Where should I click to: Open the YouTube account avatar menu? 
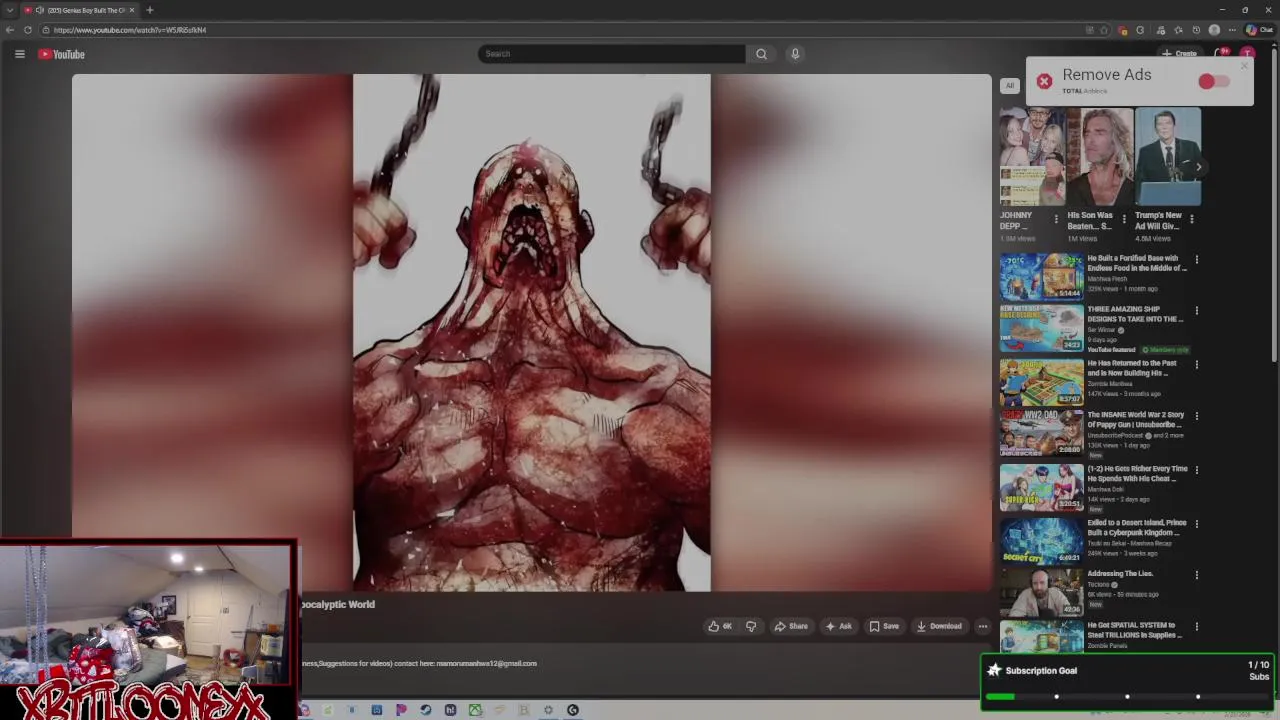pos(1247,54)
